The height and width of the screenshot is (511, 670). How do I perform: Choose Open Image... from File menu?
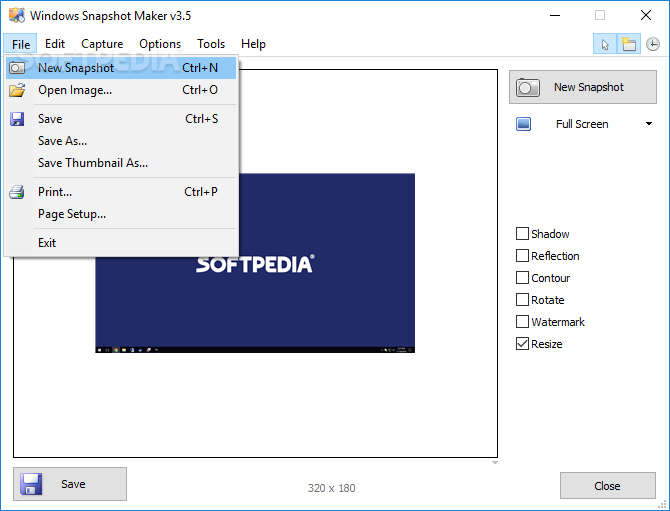(x=121, y=90)
